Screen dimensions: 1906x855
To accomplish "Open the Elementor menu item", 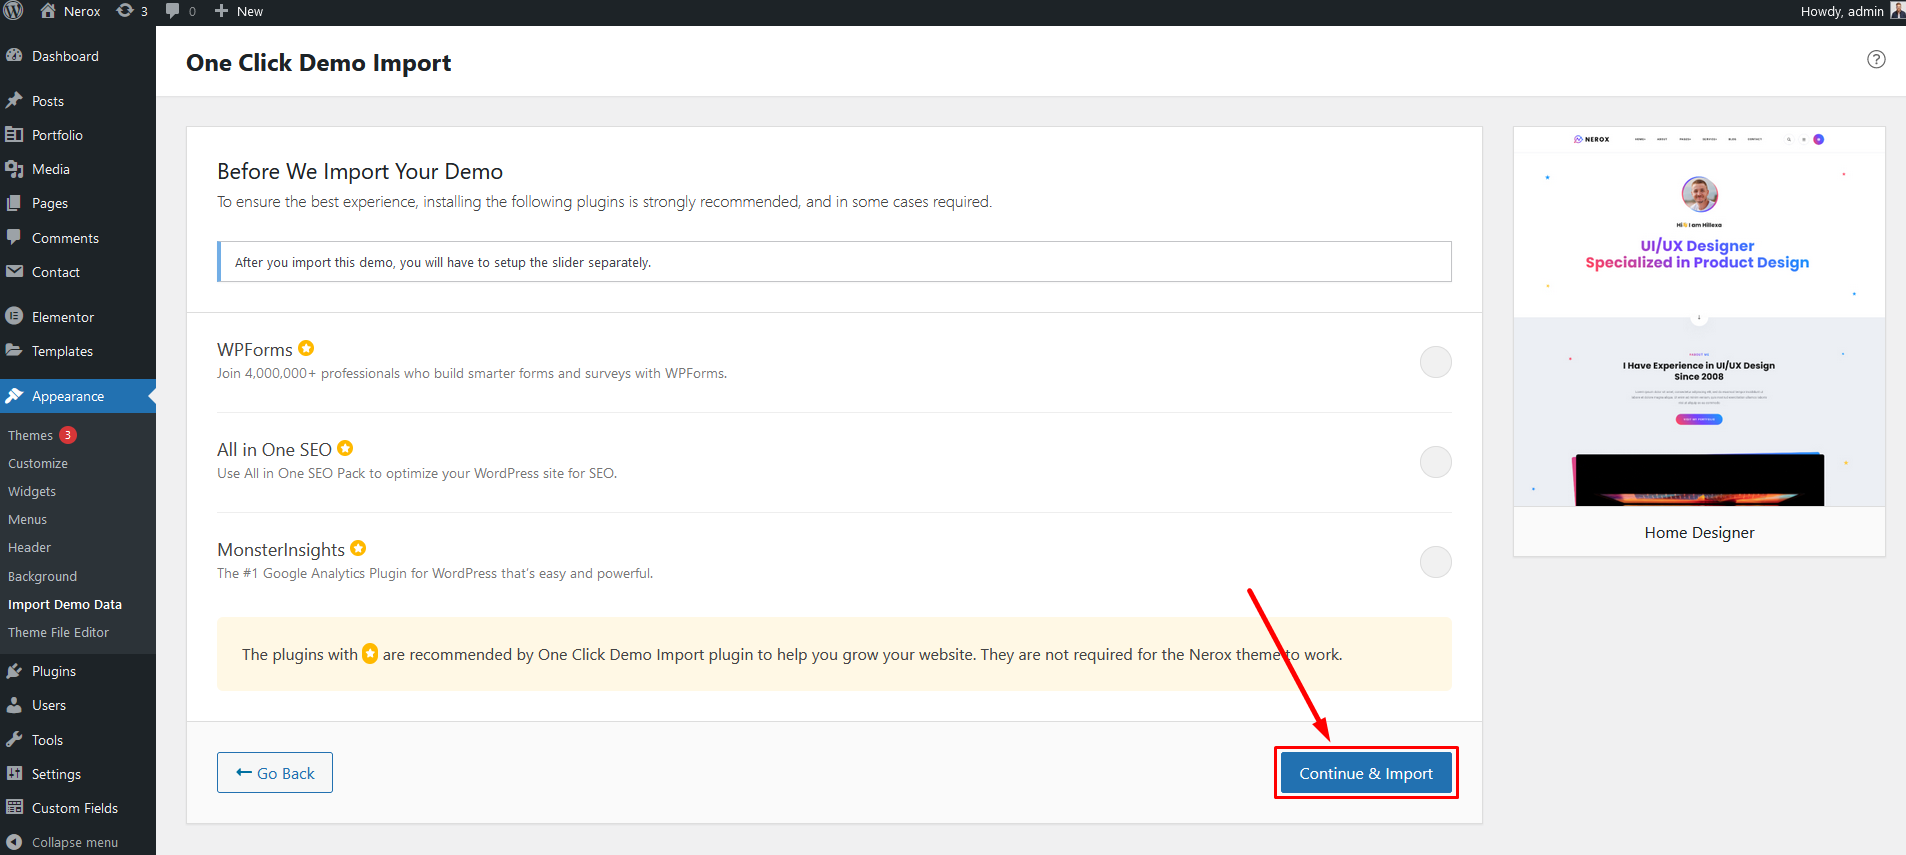I will (x=78, y=317).
